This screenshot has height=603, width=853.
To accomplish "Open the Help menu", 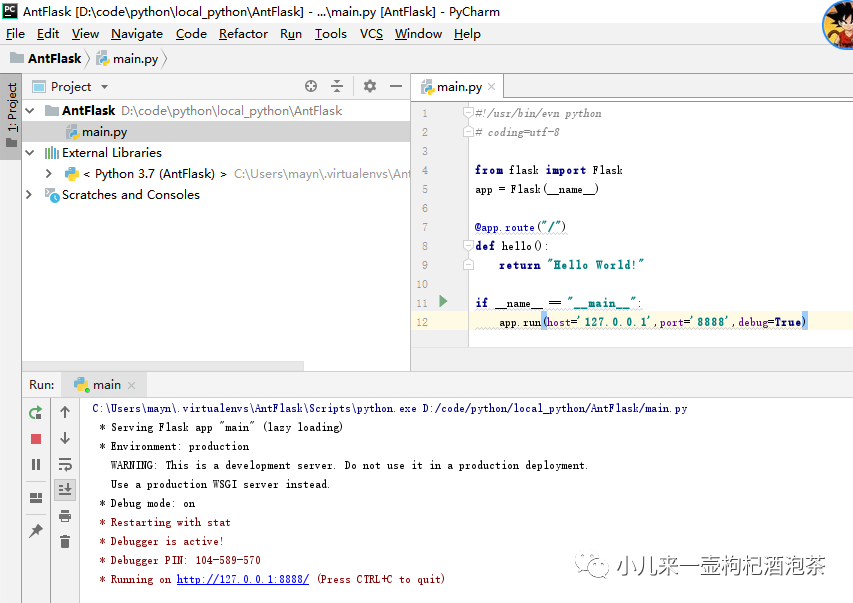I will 467,34.
